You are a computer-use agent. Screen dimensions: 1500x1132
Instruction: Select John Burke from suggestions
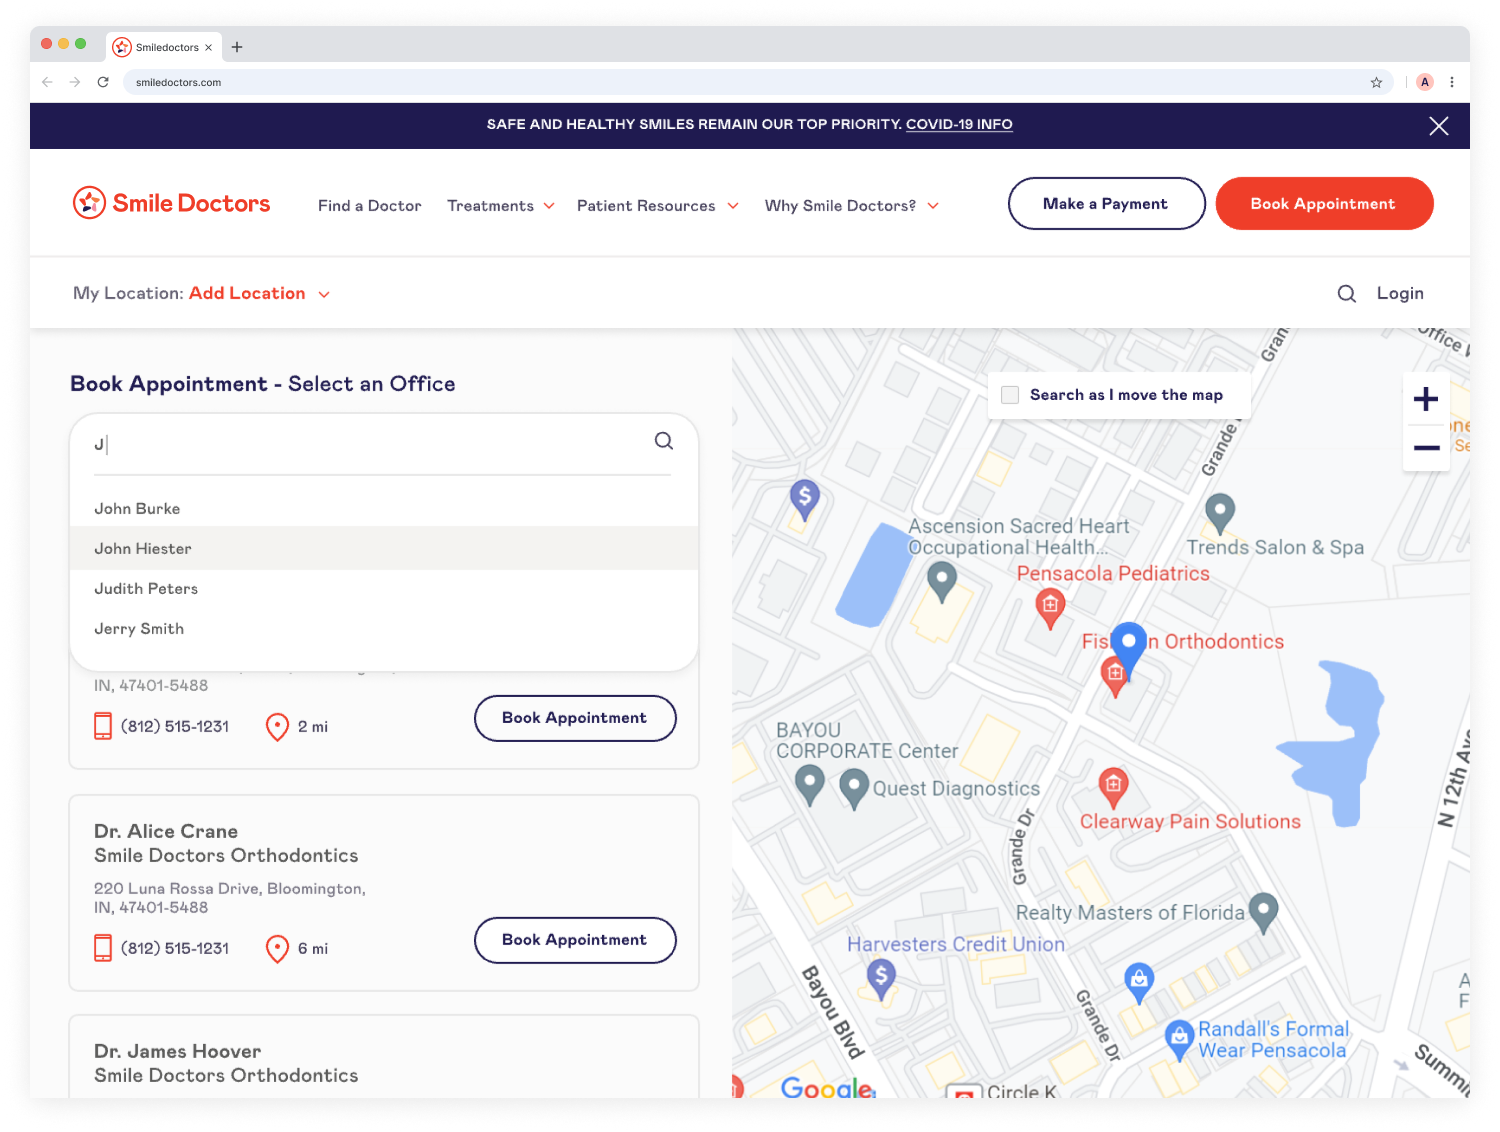point(384,508)
